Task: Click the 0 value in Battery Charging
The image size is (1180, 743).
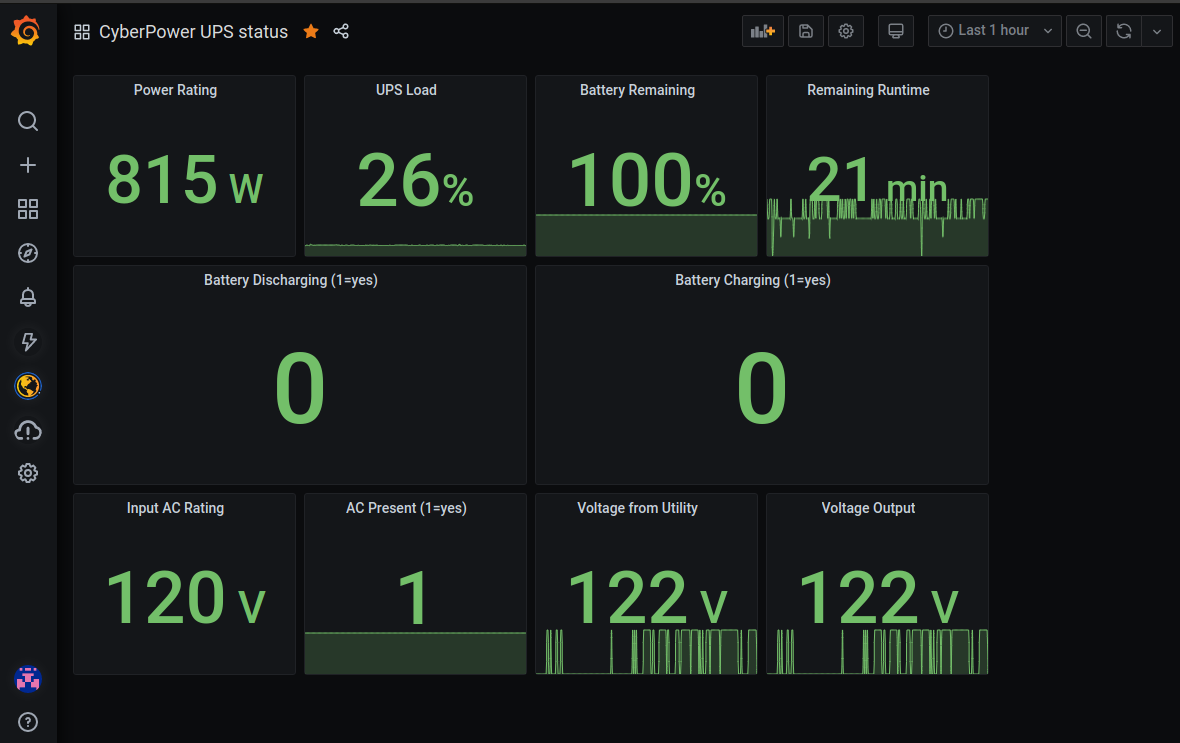Action: (762, 388)
